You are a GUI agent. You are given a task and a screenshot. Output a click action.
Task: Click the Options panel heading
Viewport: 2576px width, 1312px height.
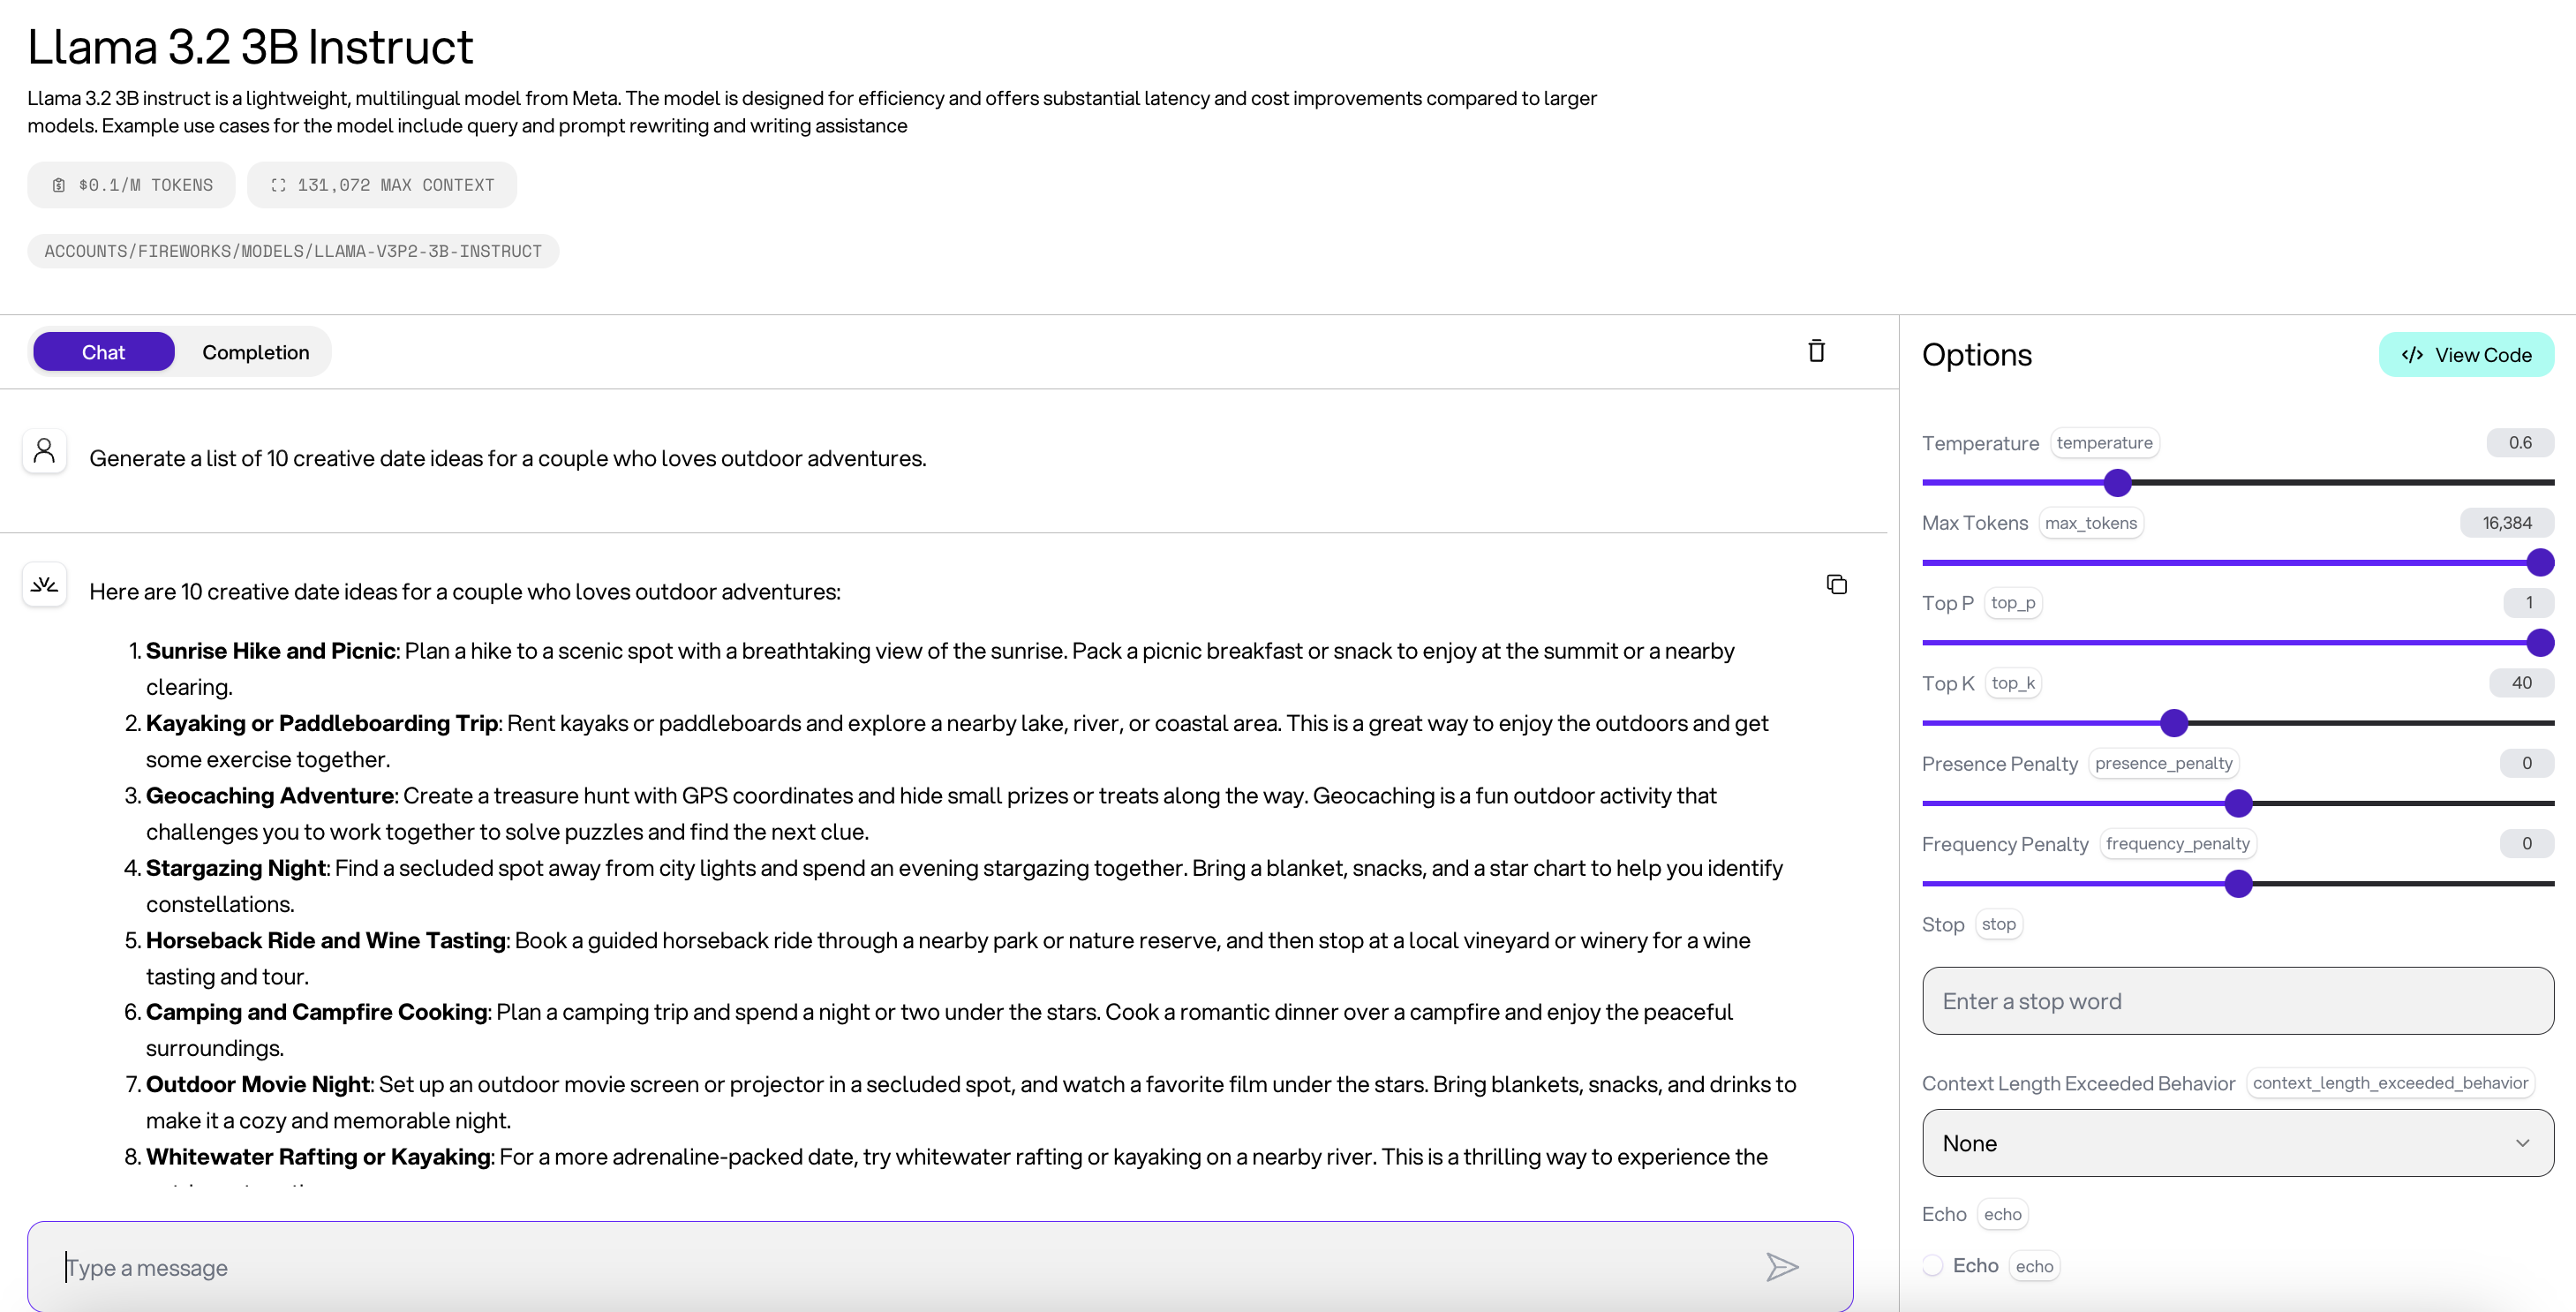[x=1977, y=355]
